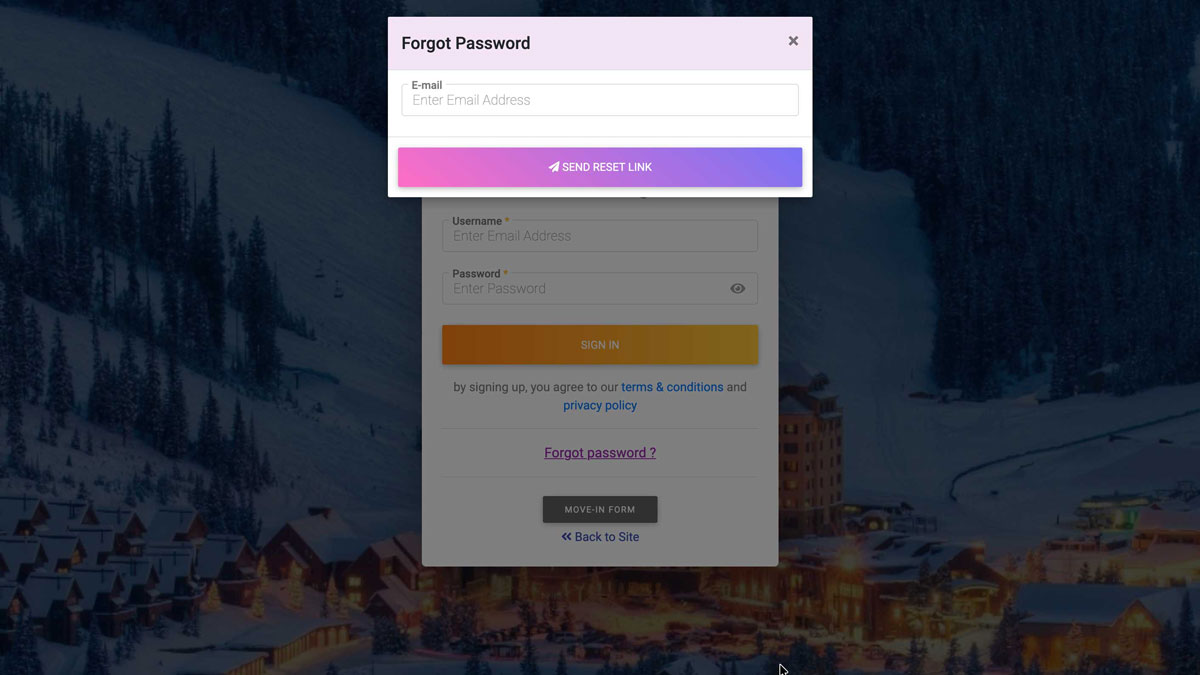Click the Forgot password ? link
Screen dimensions: 1200x675
tap(600, 453)
